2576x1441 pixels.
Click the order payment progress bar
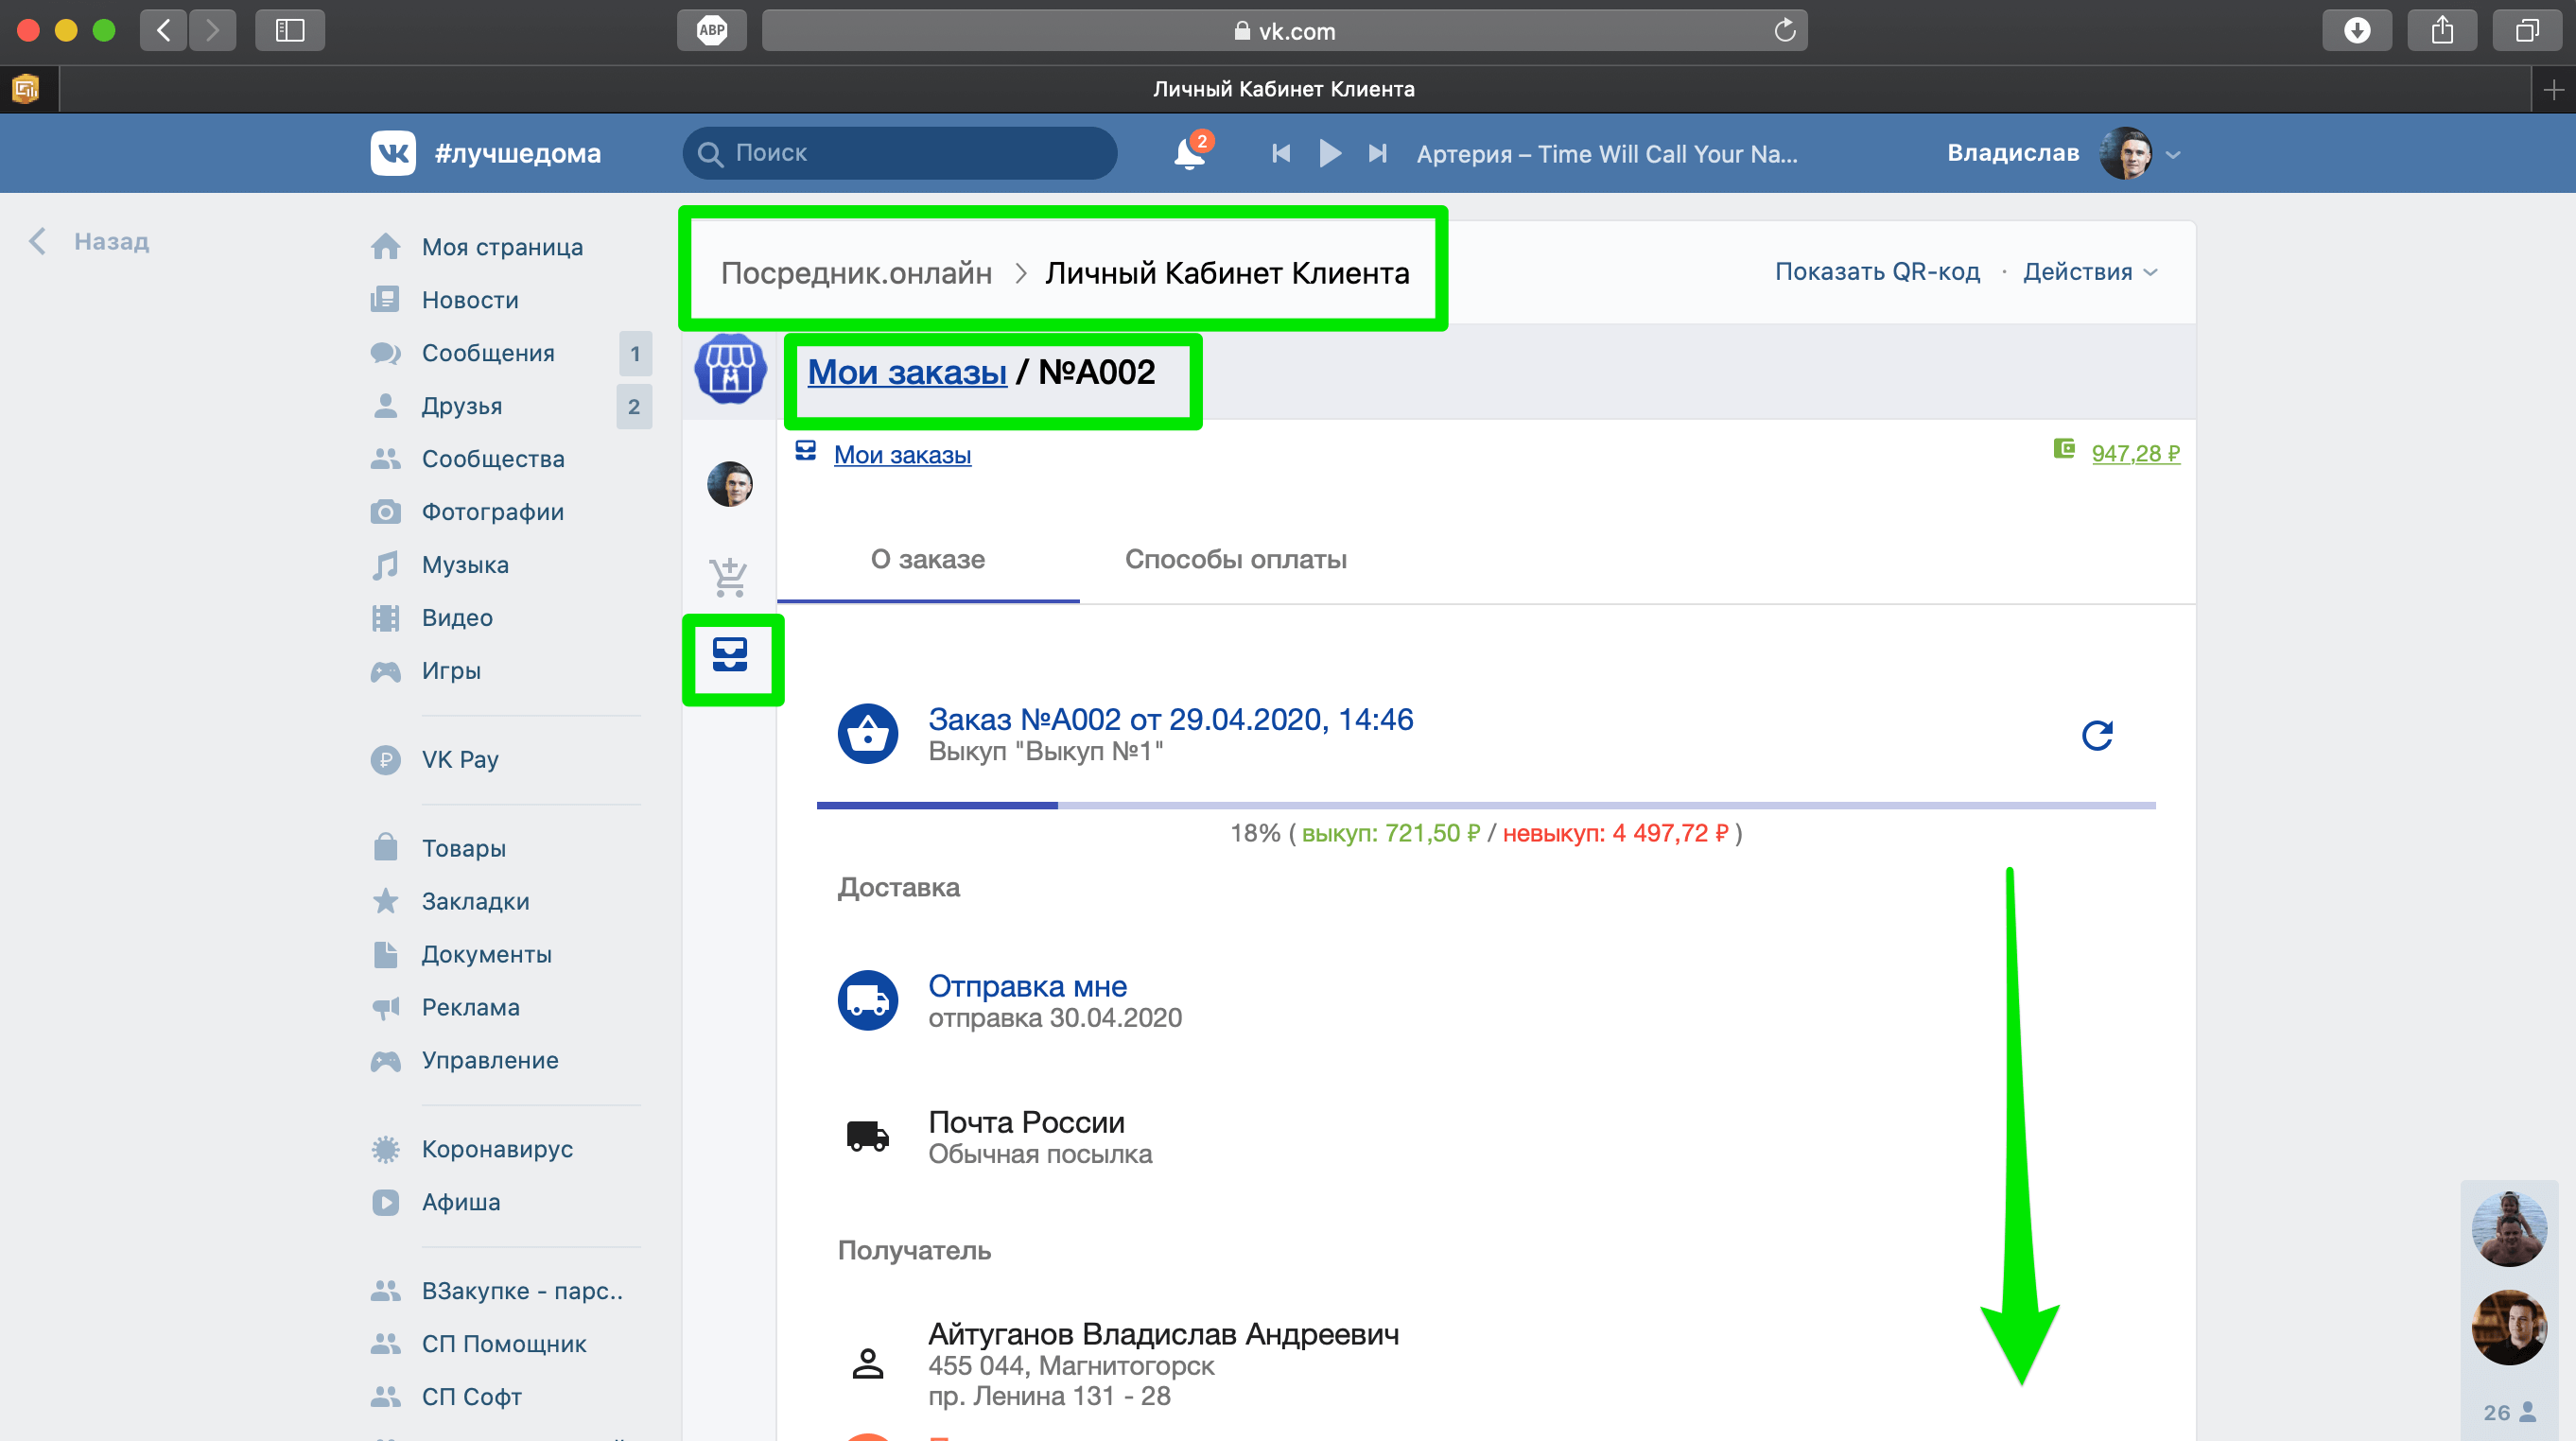click(1485, 805)
